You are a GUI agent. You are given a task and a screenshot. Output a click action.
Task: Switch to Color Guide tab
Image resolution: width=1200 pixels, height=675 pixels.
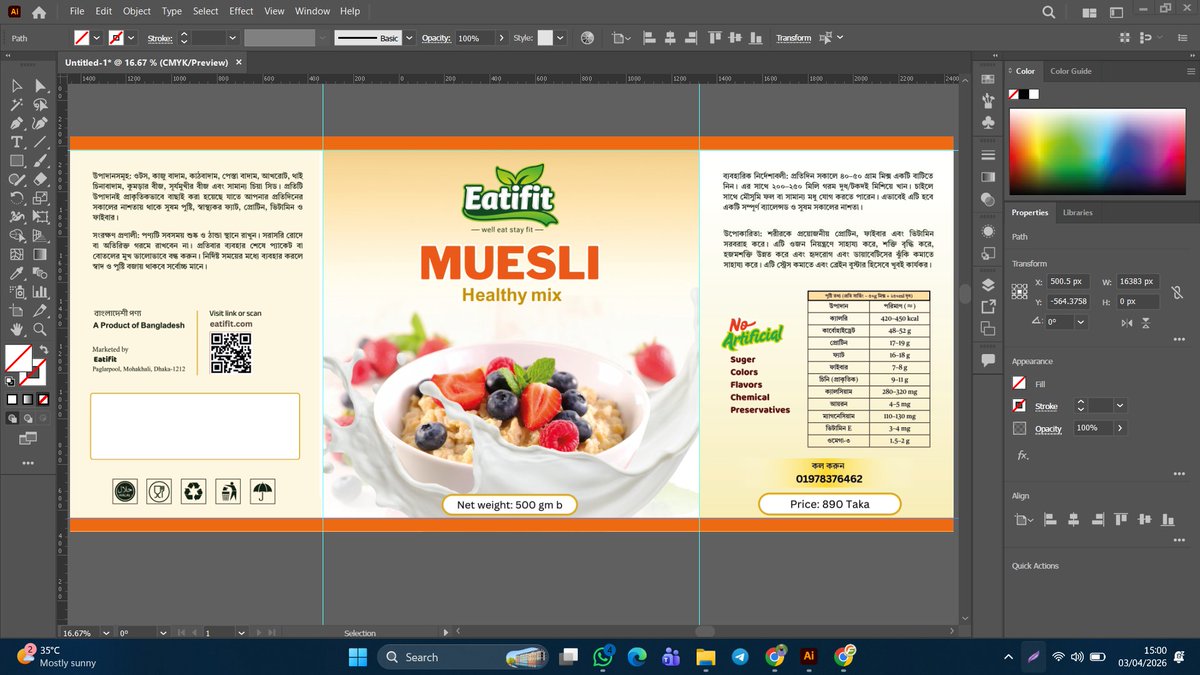pos(1070,71)
